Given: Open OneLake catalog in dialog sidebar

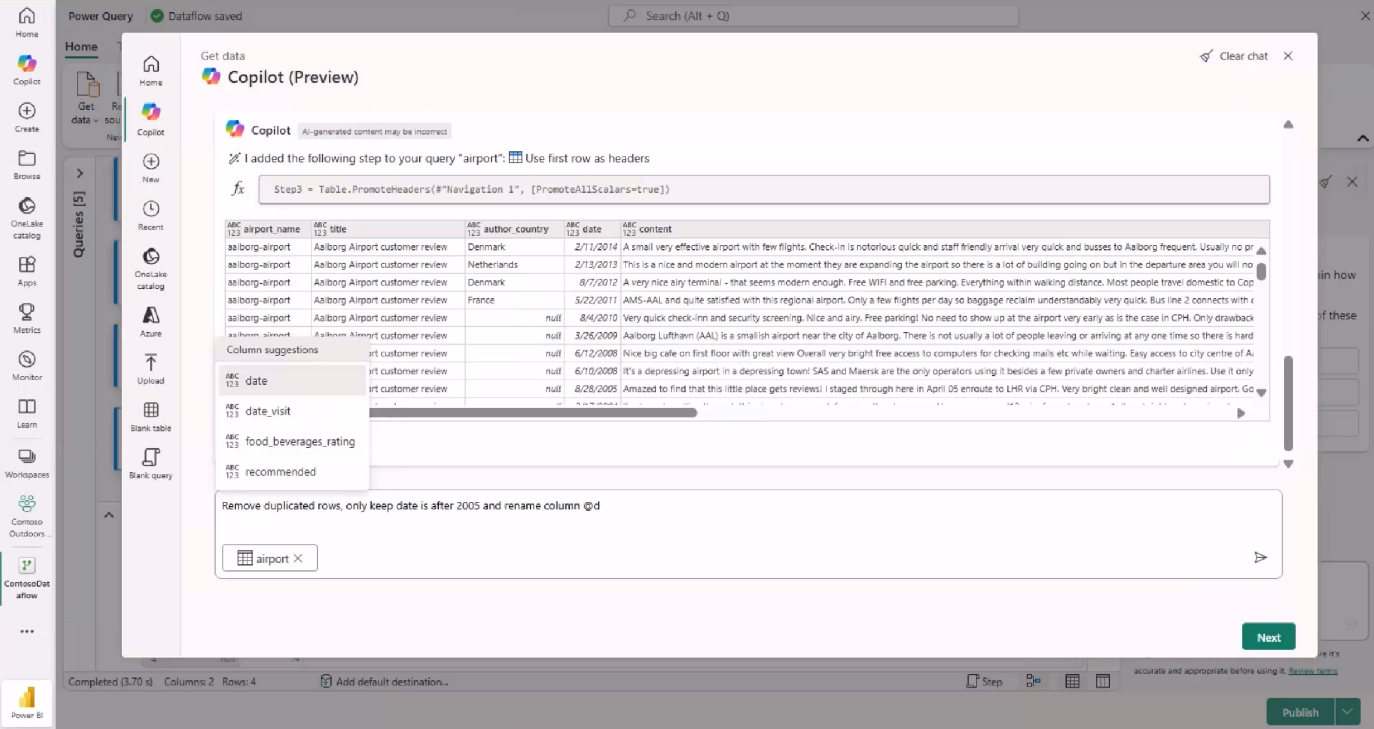Looking at the screenshot, I should click(151, 267).
